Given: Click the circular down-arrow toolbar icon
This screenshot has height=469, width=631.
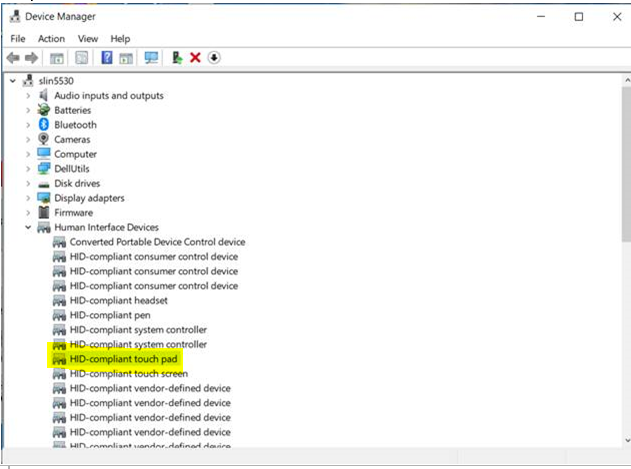Looking at the screenshot, I should (214, 58).
